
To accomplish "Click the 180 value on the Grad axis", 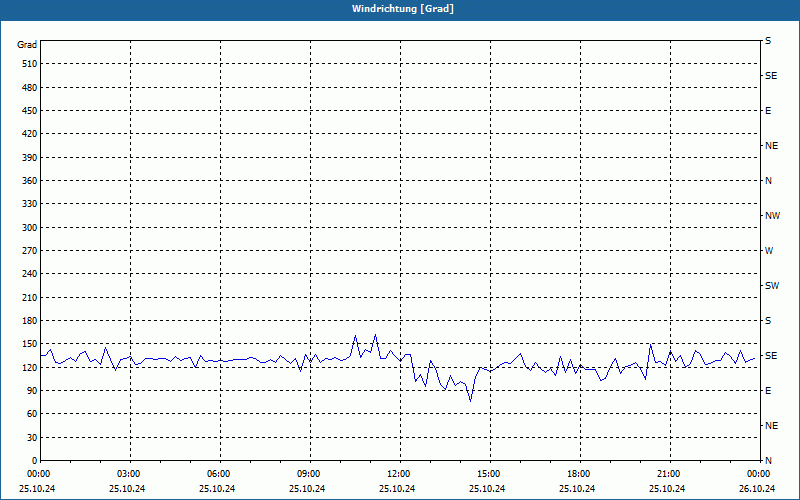I will tap(30, 320).
